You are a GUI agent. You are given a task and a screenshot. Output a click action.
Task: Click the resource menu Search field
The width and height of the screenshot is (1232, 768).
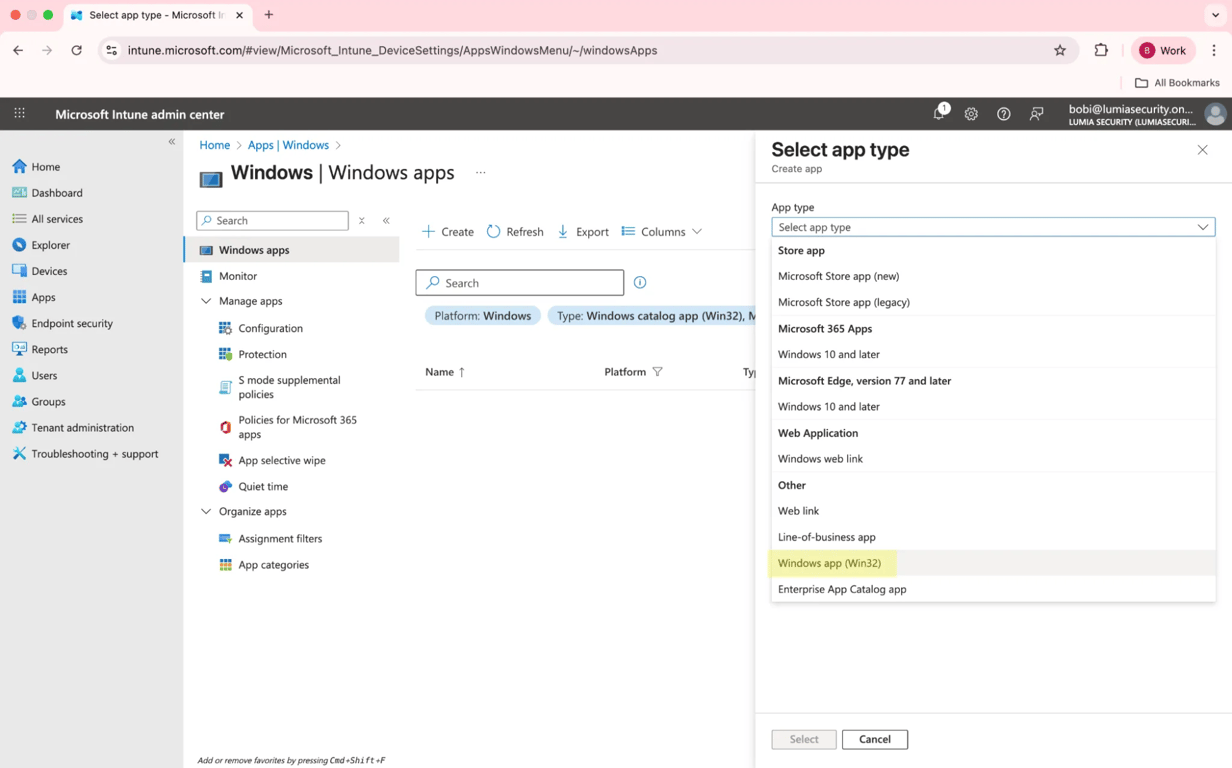(272, 220)
